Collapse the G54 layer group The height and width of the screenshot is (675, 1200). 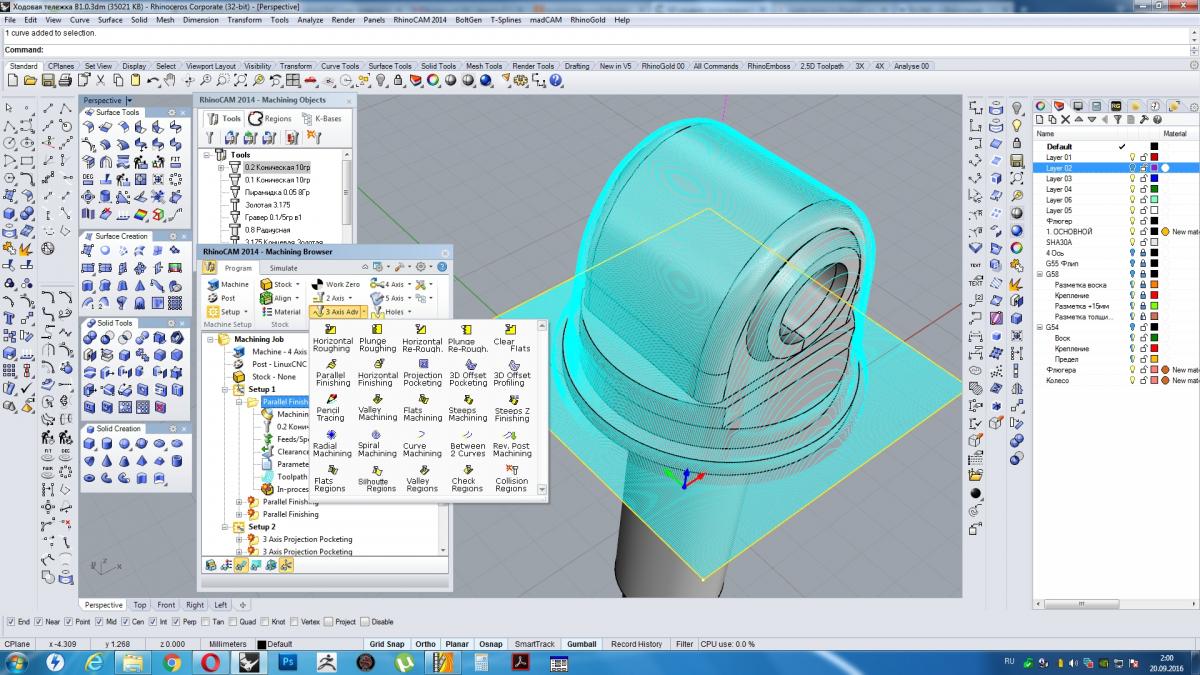tap(1039, 327)
